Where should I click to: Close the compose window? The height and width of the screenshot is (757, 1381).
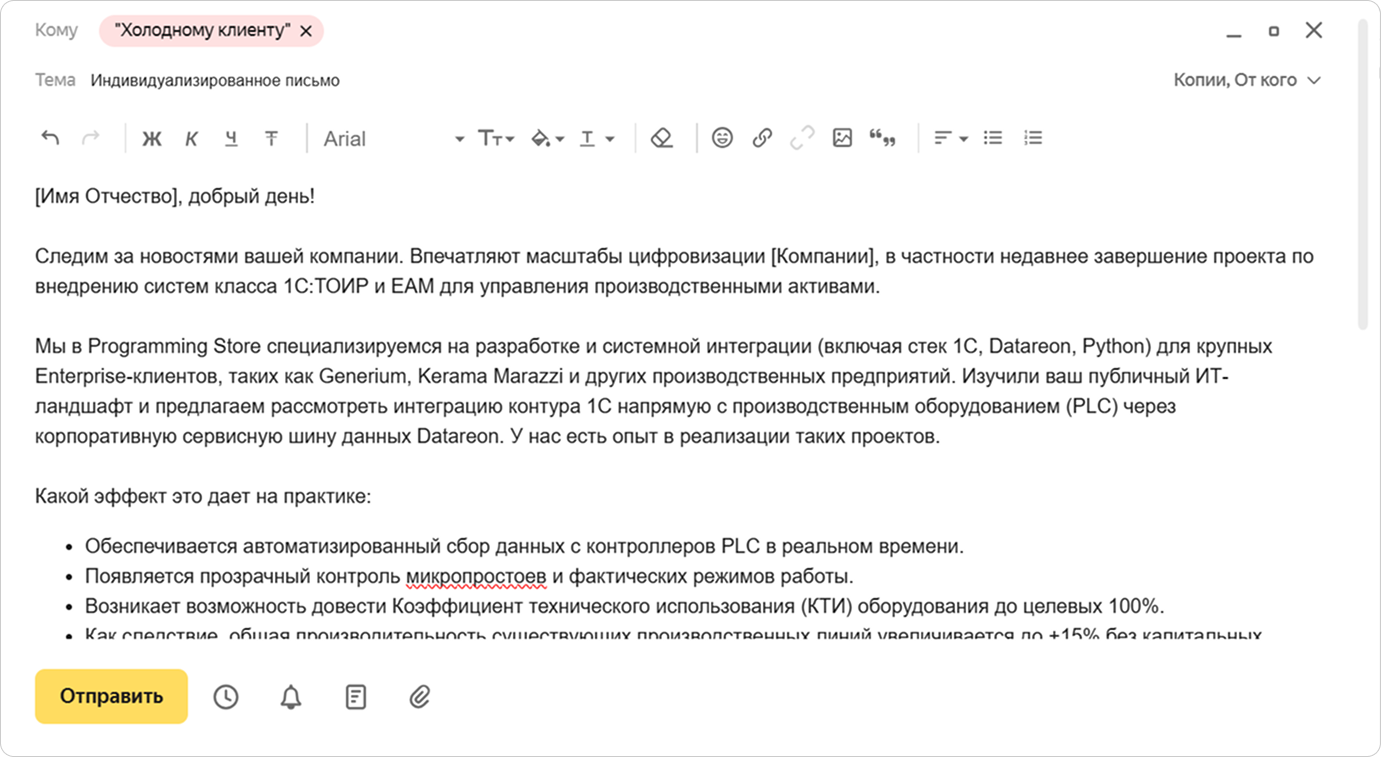point(1314,30)
